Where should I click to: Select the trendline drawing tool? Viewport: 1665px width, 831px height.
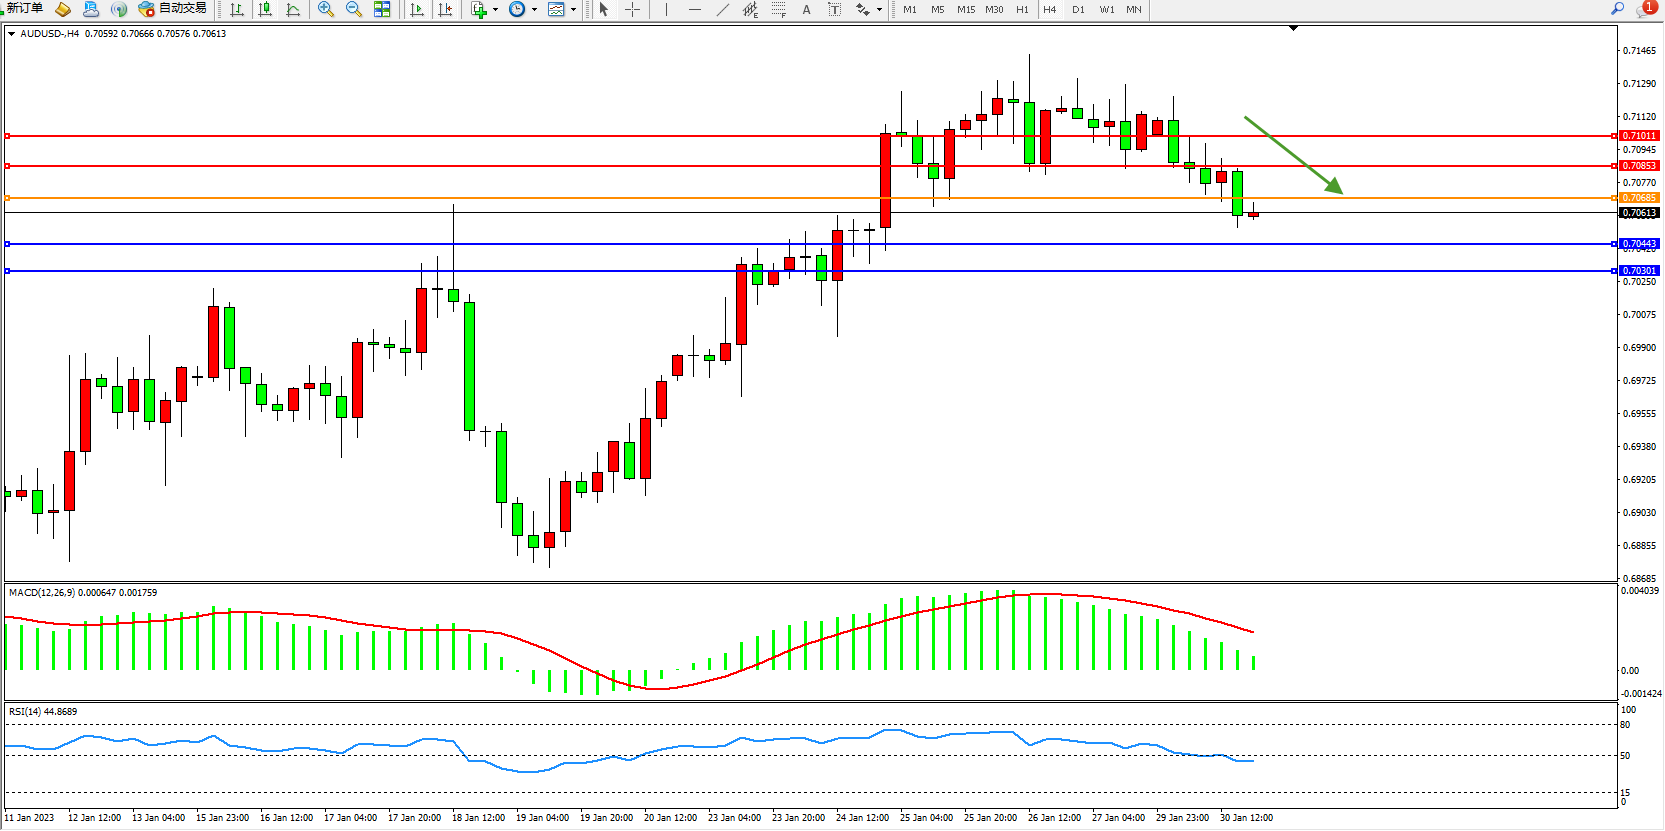[723, 9]
